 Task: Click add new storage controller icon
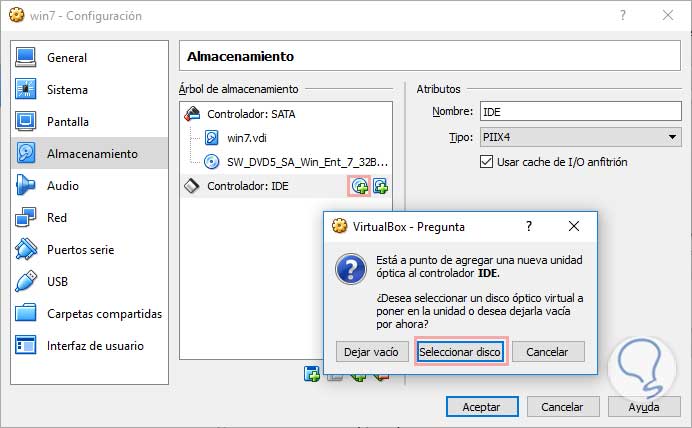(x=312, y=374)
